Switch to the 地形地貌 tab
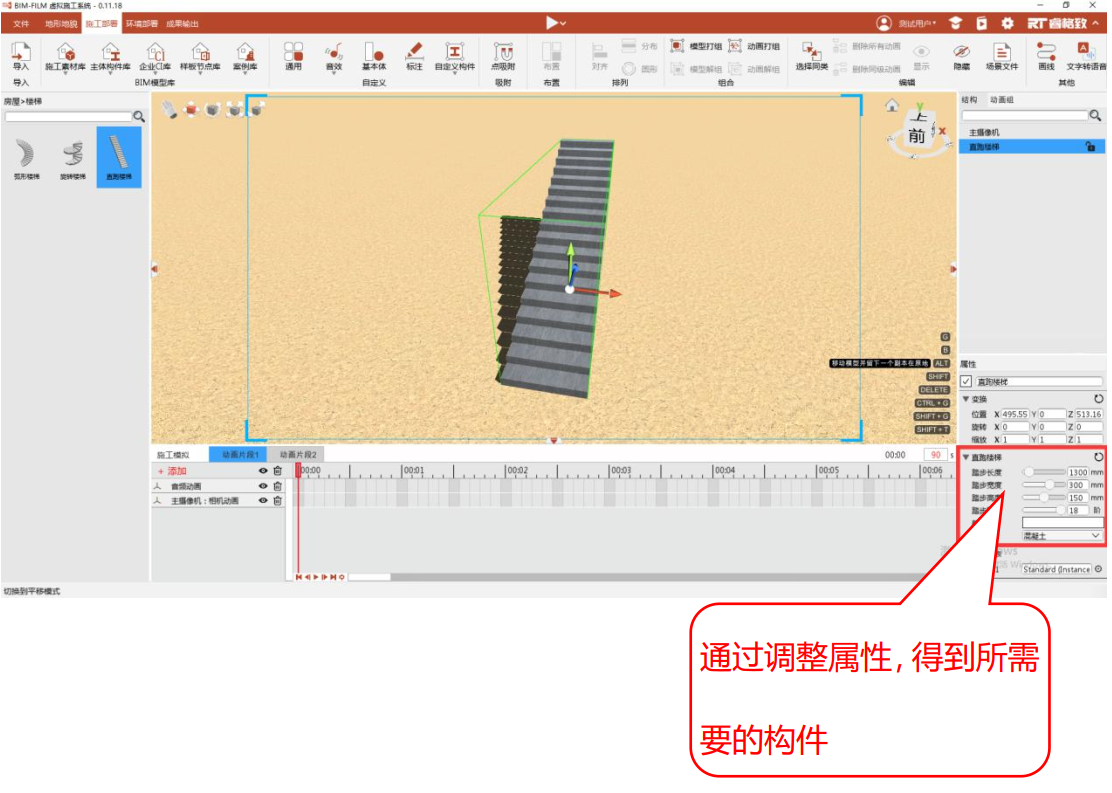1112x793 pixels. (x=60, y=24)
